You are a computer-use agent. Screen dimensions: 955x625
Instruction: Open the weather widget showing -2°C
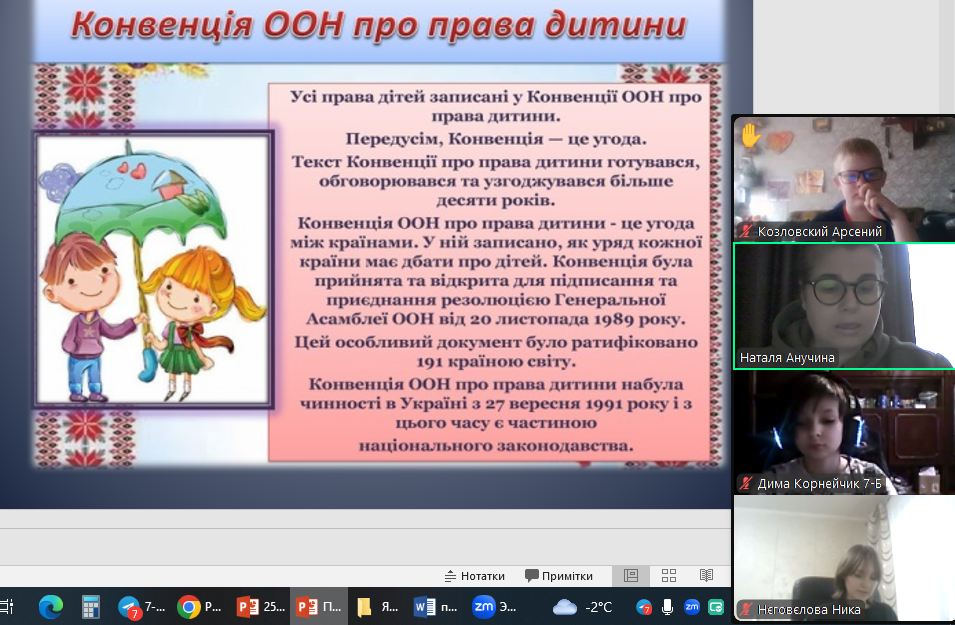582,607
